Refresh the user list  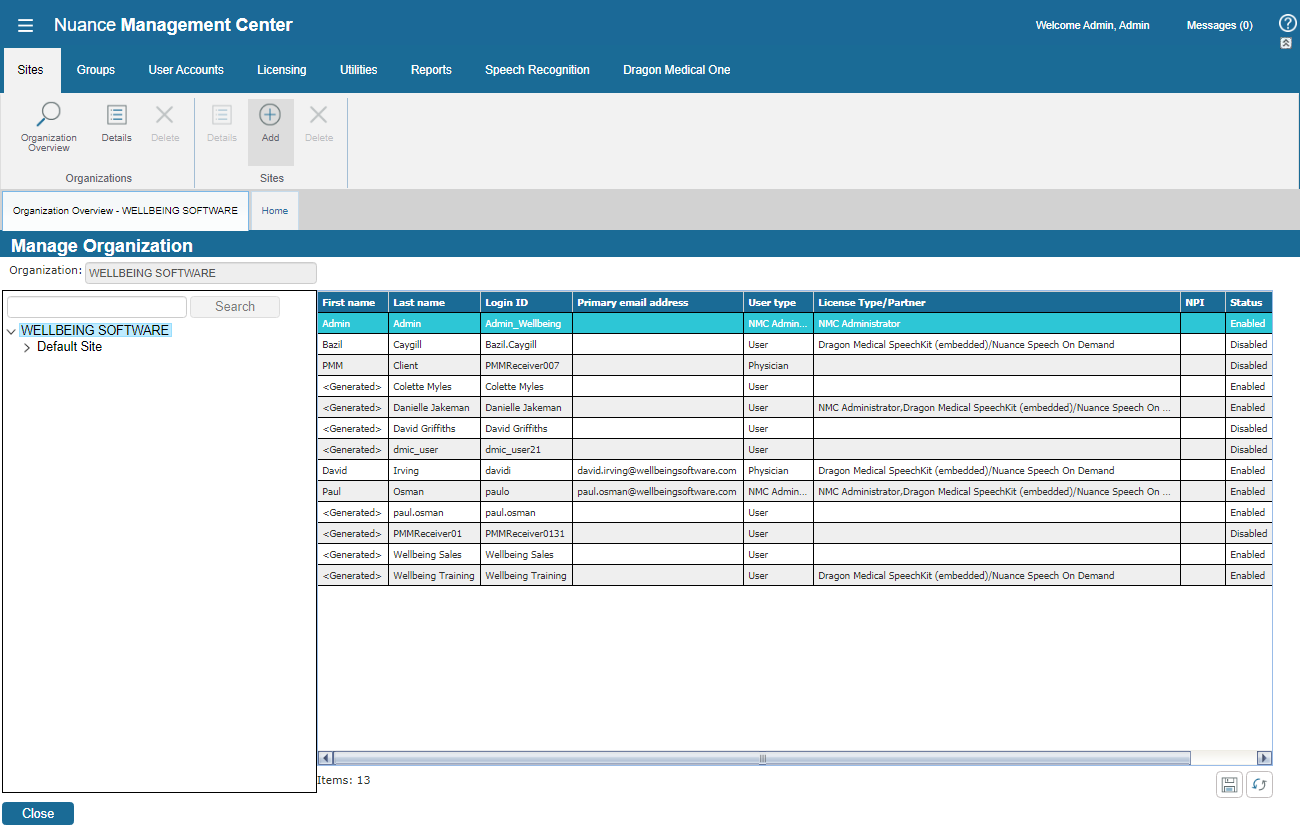[x=1260, y=785]
